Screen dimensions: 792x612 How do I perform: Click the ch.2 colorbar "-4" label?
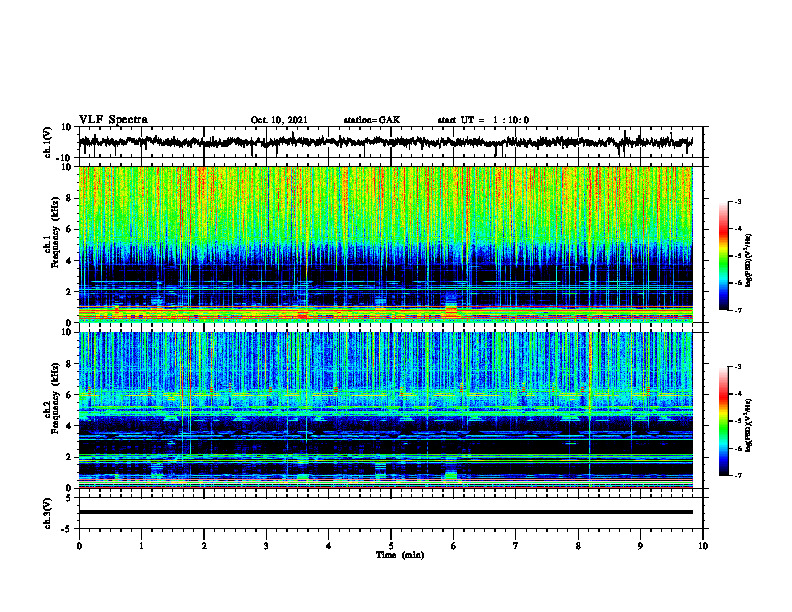(x=738, y=394)
